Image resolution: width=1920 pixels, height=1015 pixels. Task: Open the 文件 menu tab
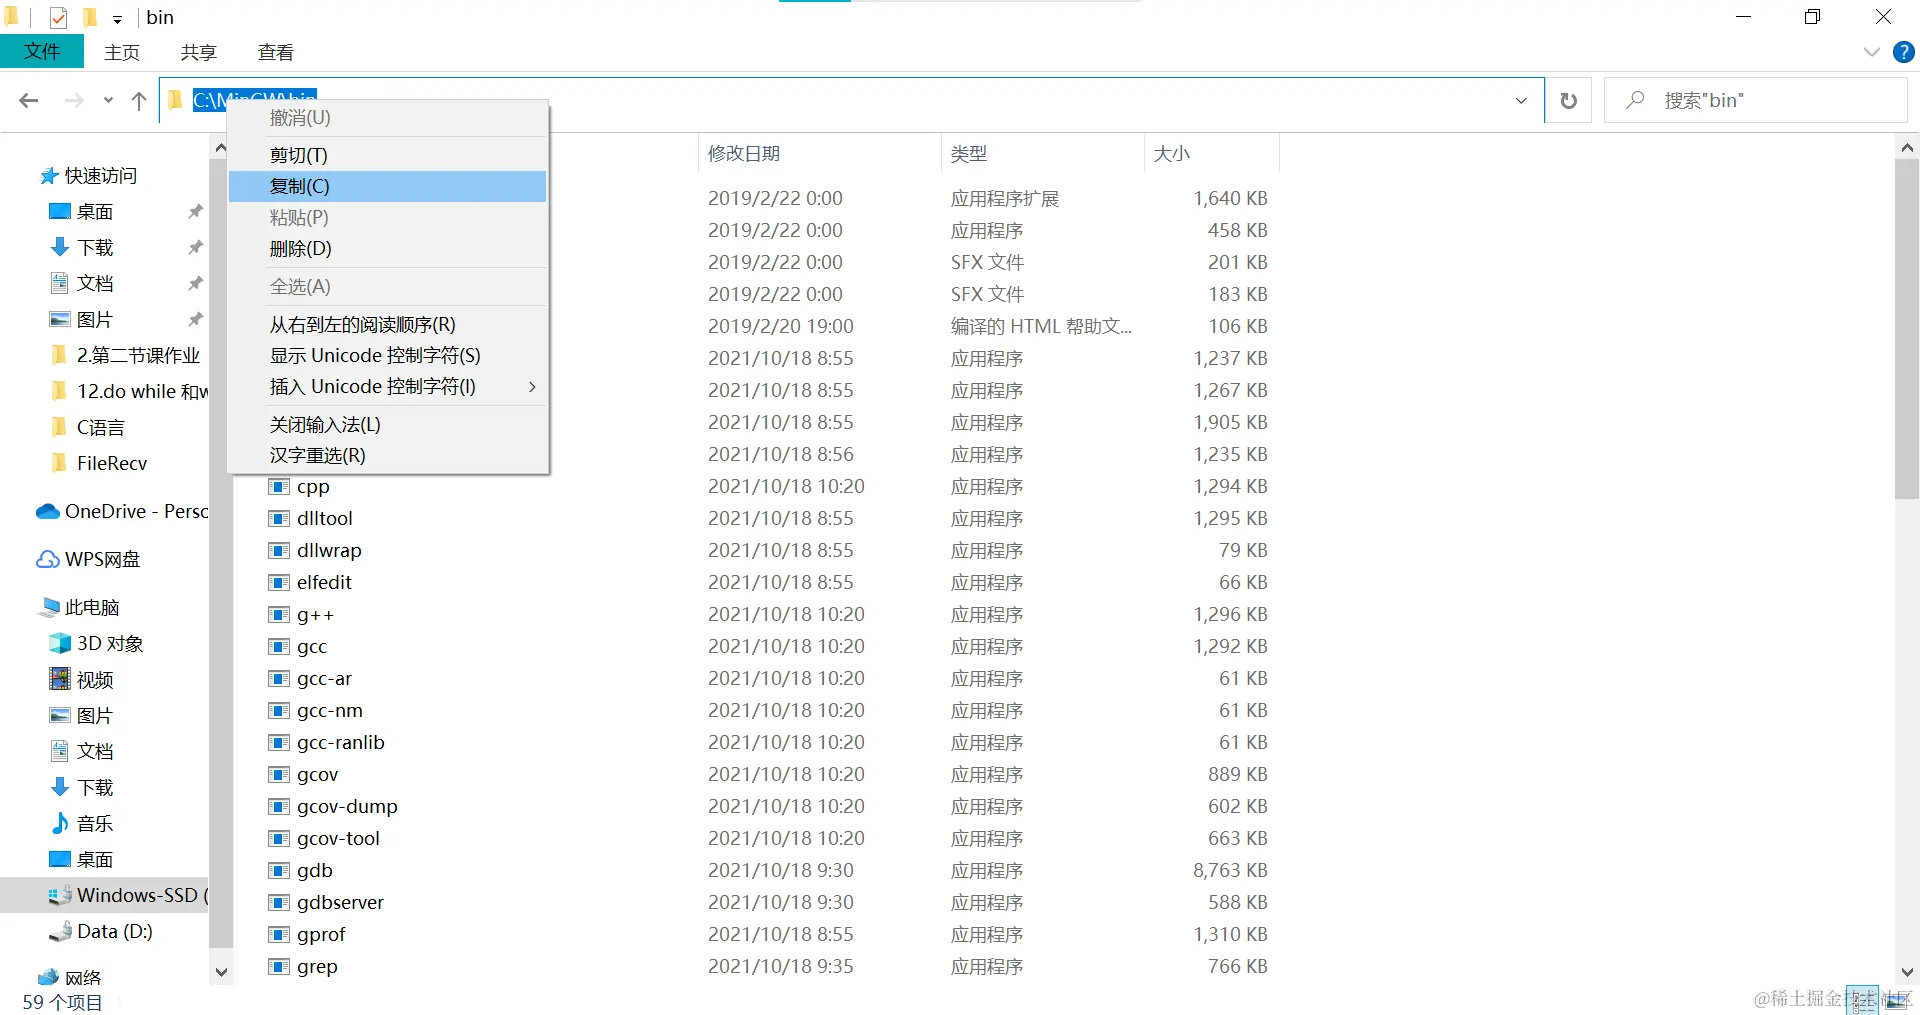(x=42, y=52)
